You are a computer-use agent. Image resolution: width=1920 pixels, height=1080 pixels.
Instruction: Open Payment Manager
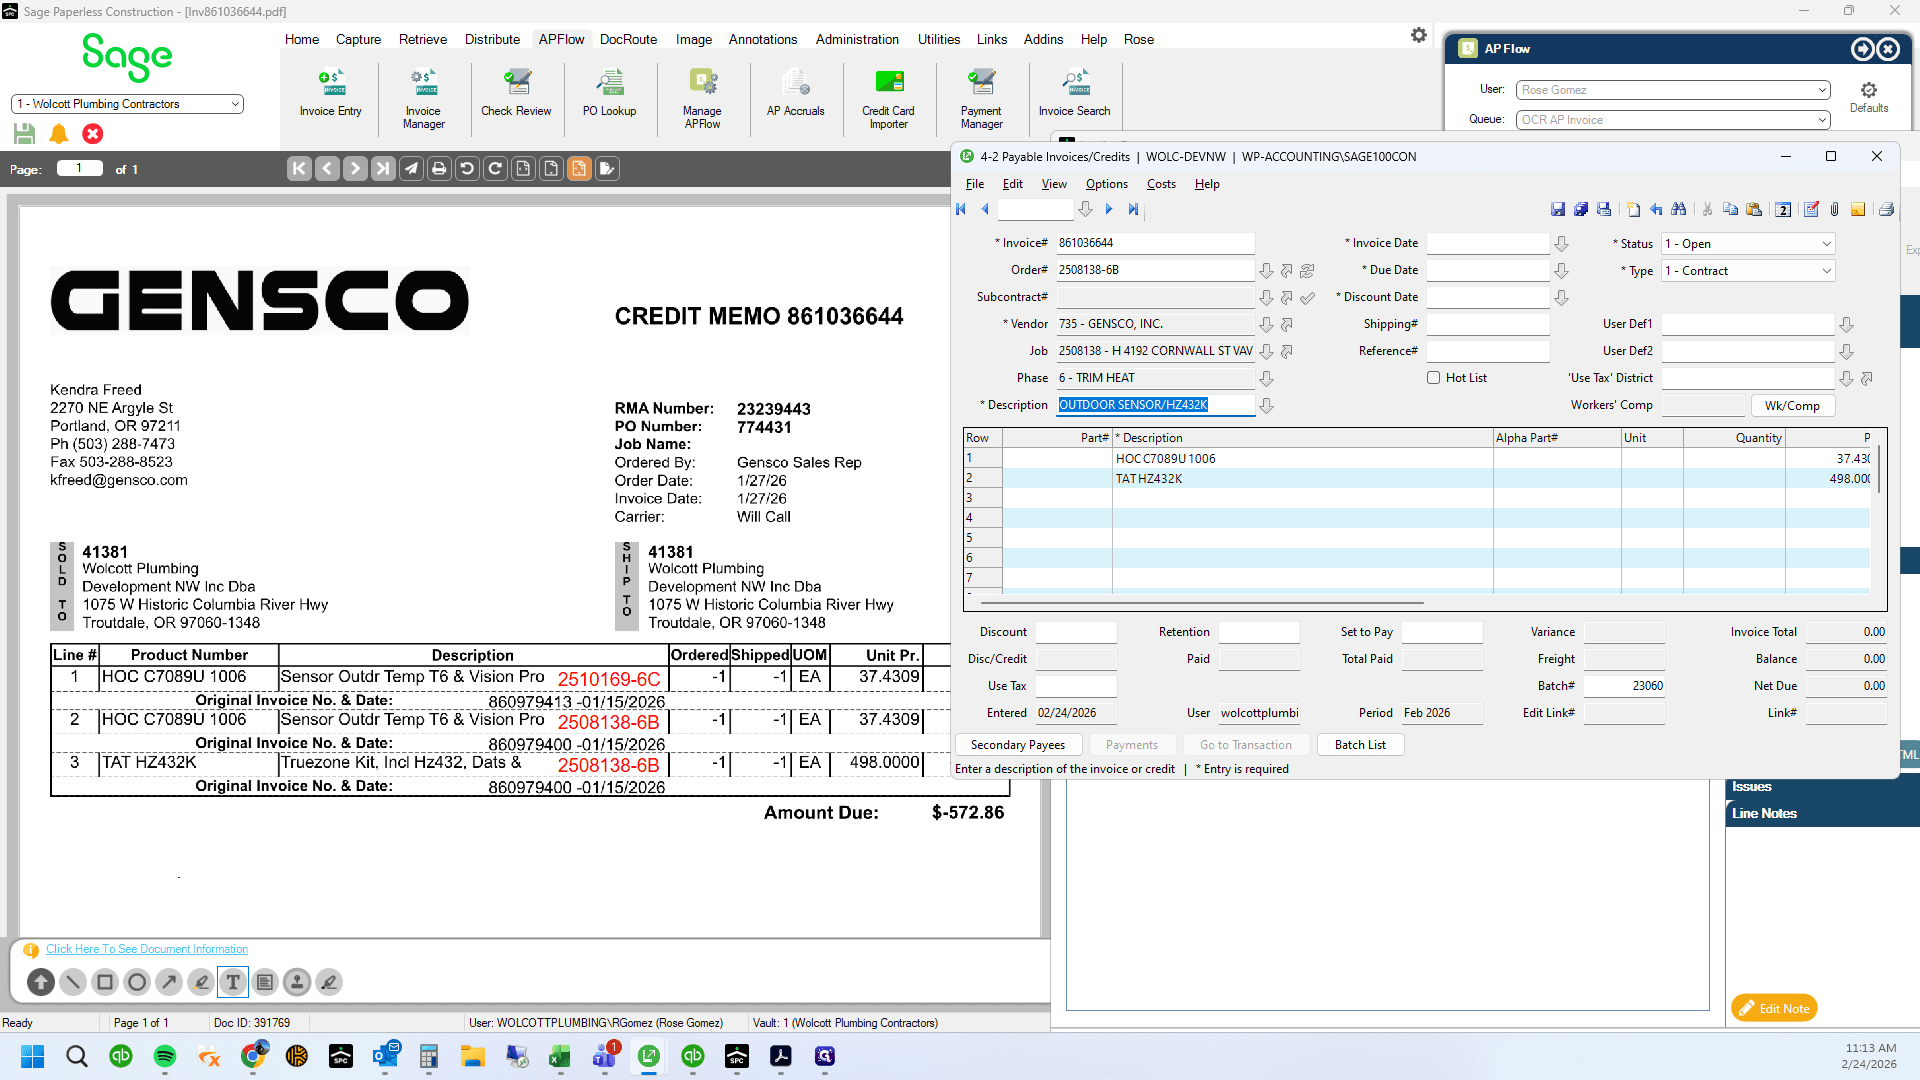click(x=981, y=99)
